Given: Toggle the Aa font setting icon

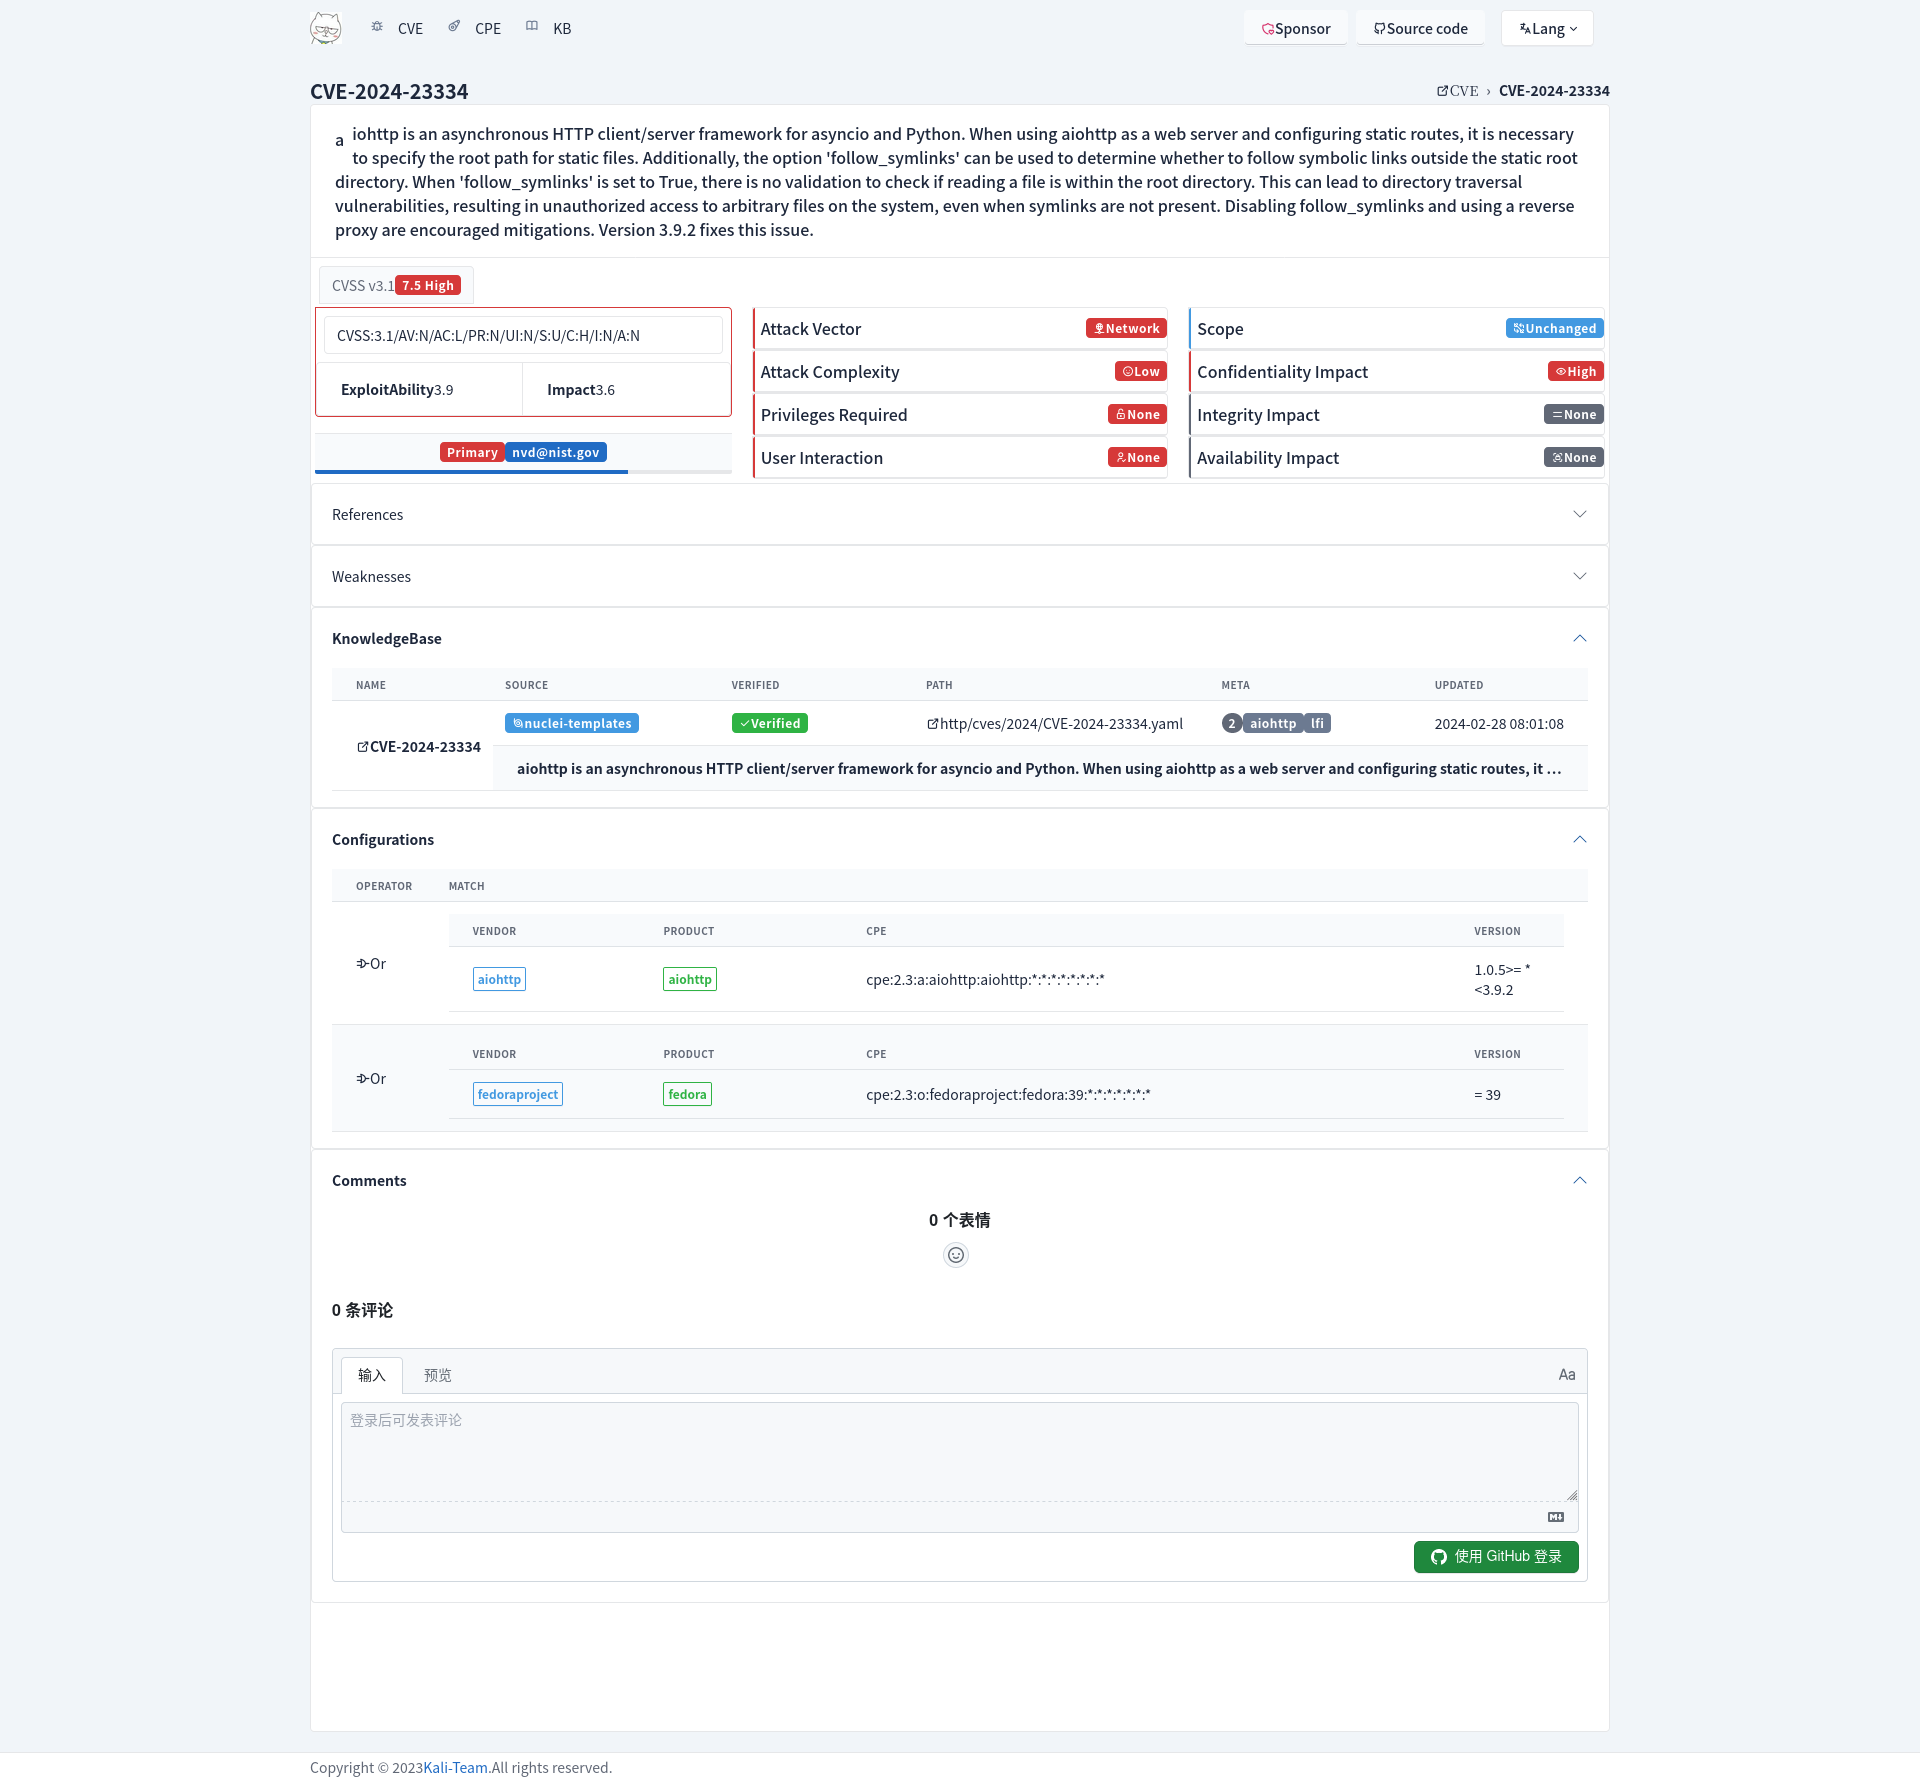Looking at the screenshot, I should pyautogui.click(x=1567, y=1375).
